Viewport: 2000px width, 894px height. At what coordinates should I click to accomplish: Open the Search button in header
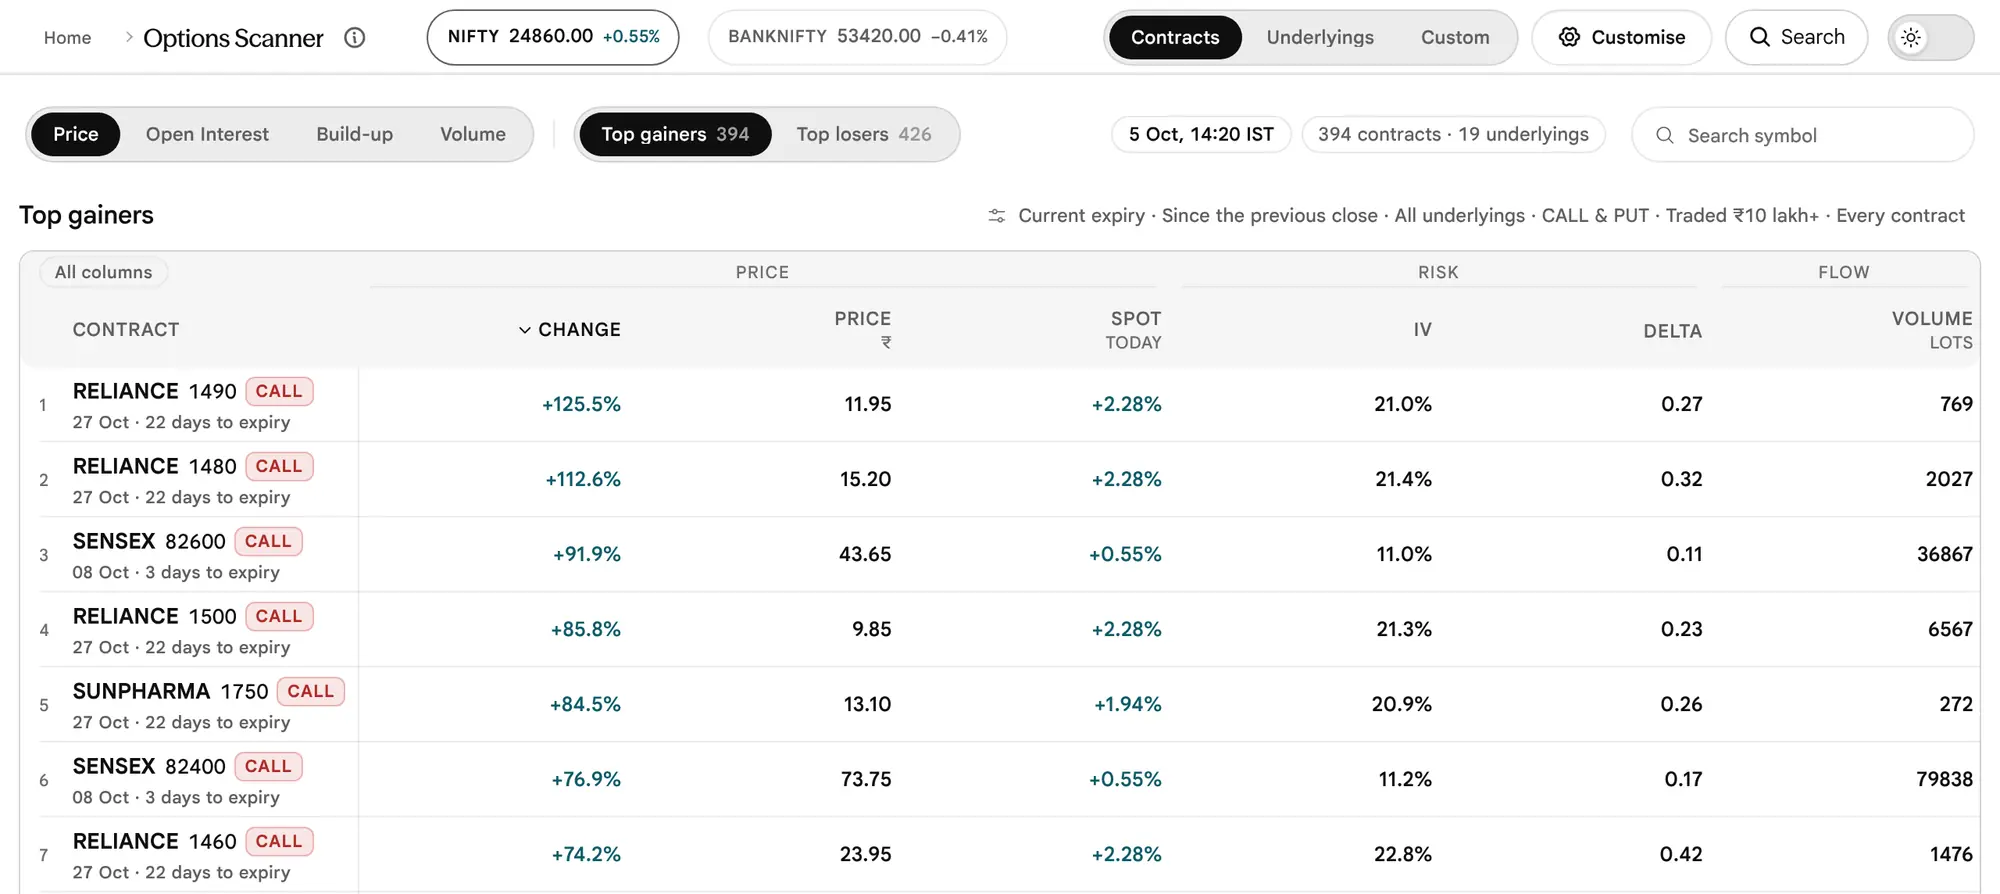tap(1797, 38)
